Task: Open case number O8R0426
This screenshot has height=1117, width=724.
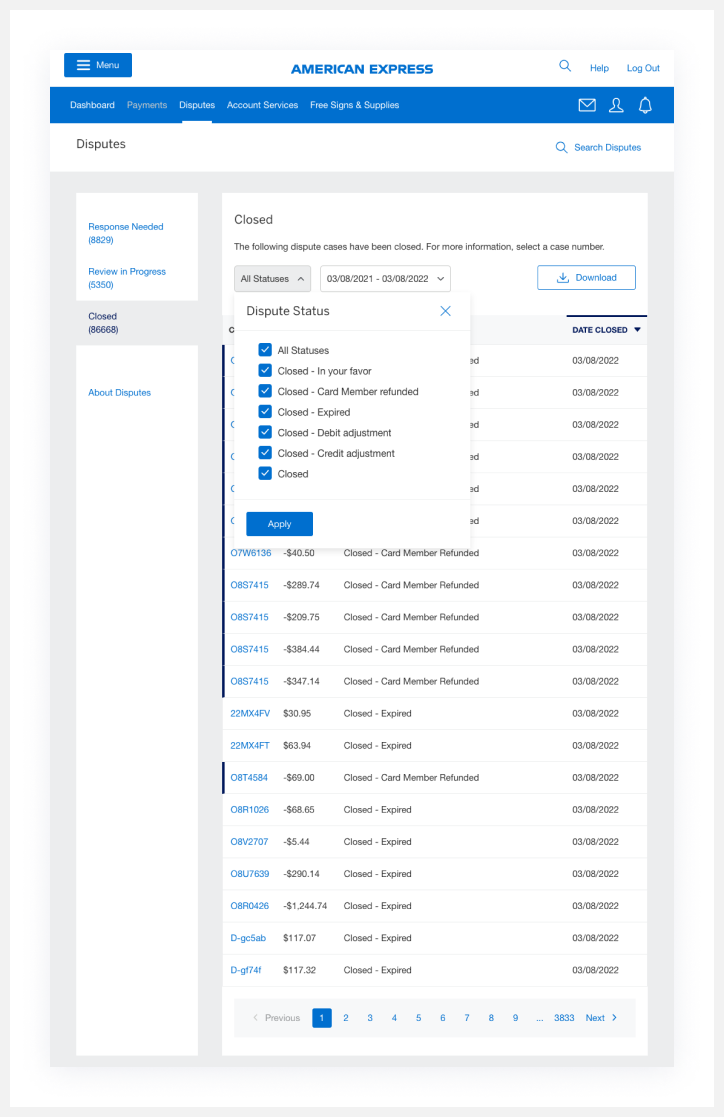Action: 249,905
